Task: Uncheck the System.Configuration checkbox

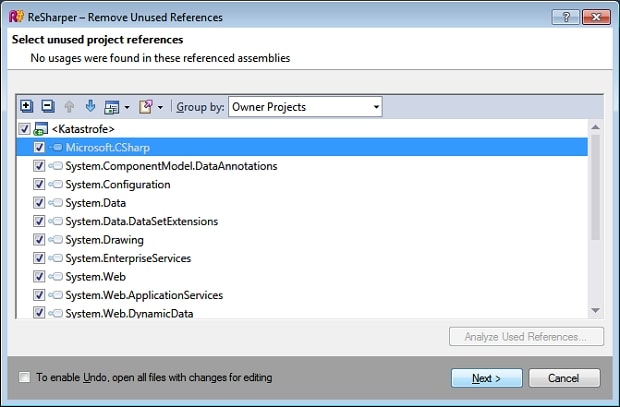Action: (39, 184)
